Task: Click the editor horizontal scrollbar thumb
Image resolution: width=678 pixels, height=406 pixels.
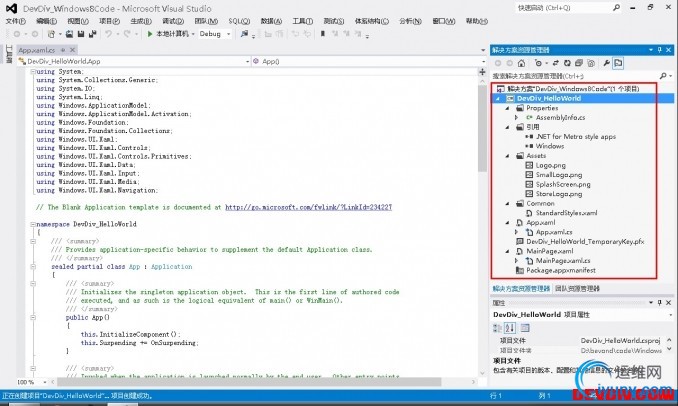Action: pyautogui.click(x=249, y=382)
